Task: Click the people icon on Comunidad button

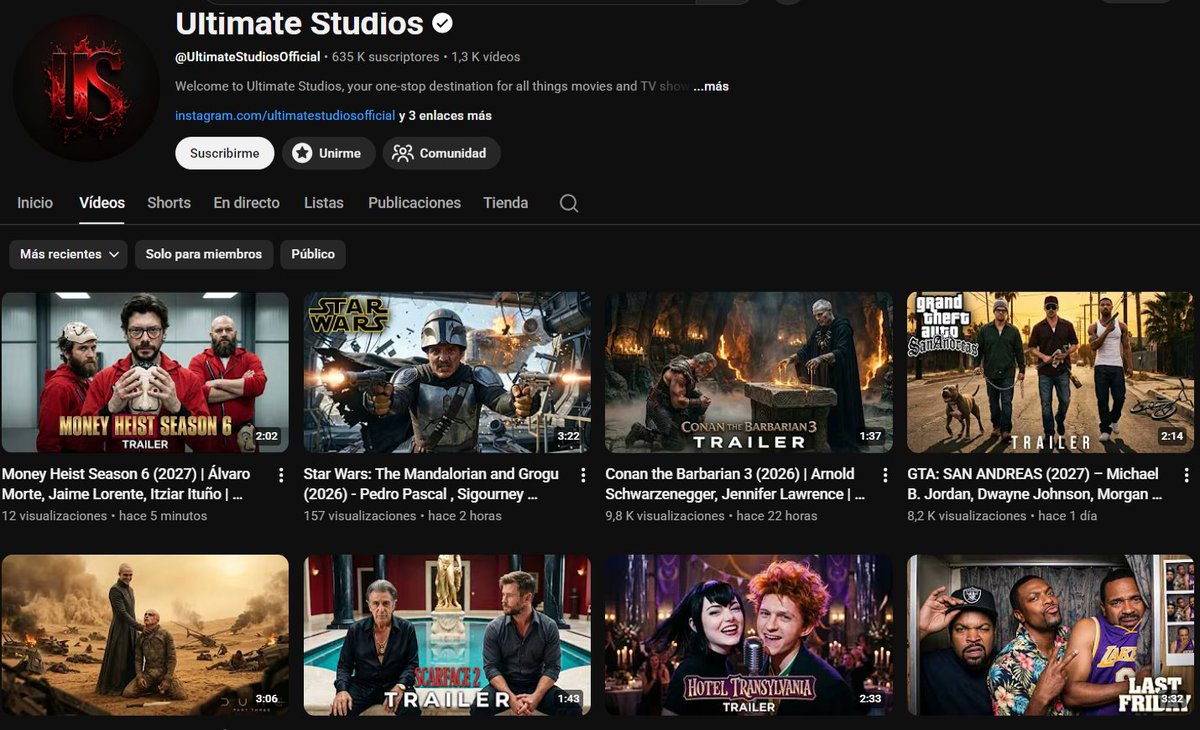Action: click(403, 153)
